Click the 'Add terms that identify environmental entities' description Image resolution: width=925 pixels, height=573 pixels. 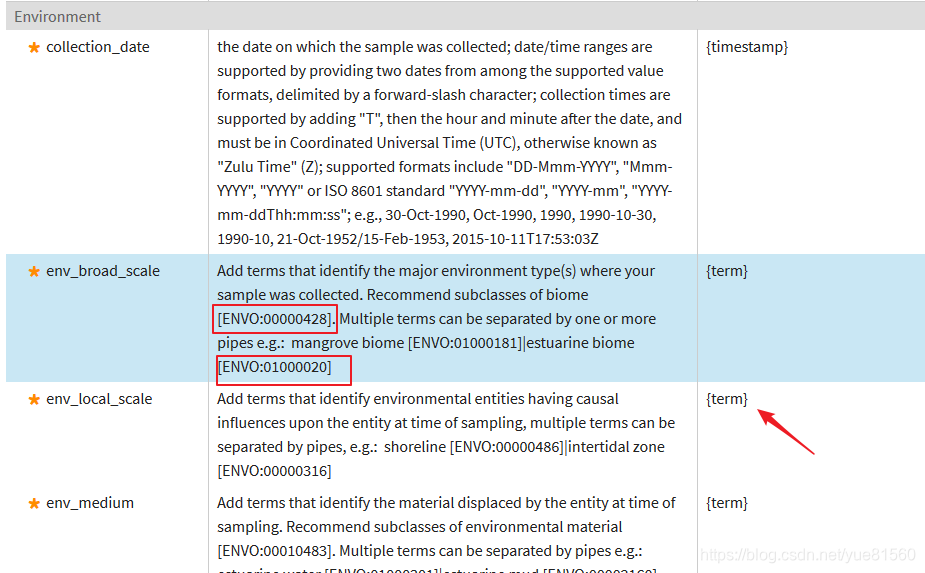point(447,435)
